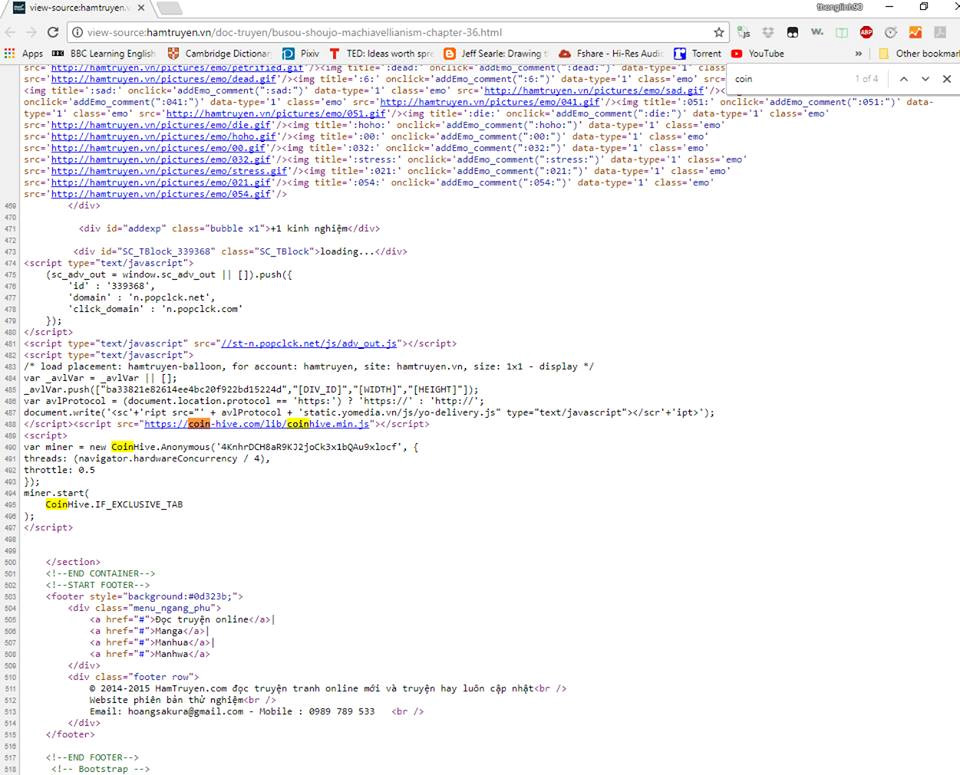960x775 pixels.
Task: Go to next find result
Action: point(925,78)
